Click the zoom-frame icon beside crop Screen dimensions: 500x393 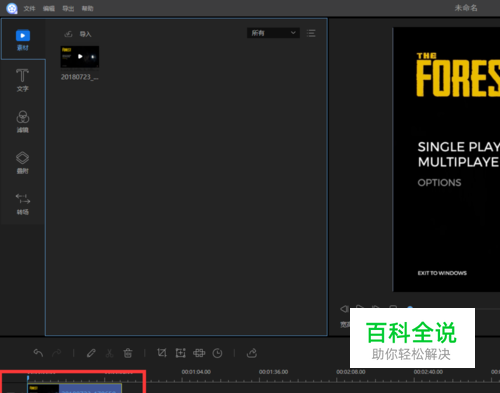coord(180,353)
